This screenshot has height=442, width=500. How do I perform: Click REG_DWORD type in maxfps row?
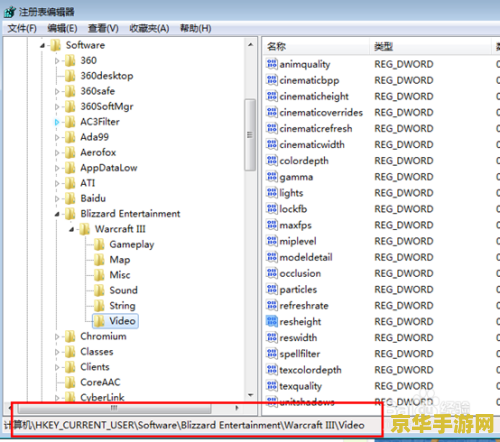(404, 225)
